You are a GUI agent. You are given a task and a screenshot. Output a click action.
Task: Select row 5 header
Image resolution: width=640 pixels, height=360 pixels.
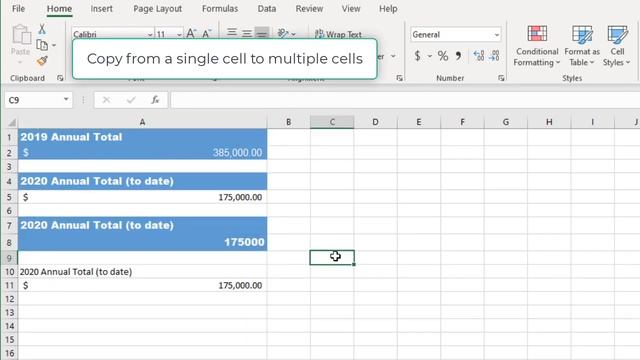click(x=9, y=197)
